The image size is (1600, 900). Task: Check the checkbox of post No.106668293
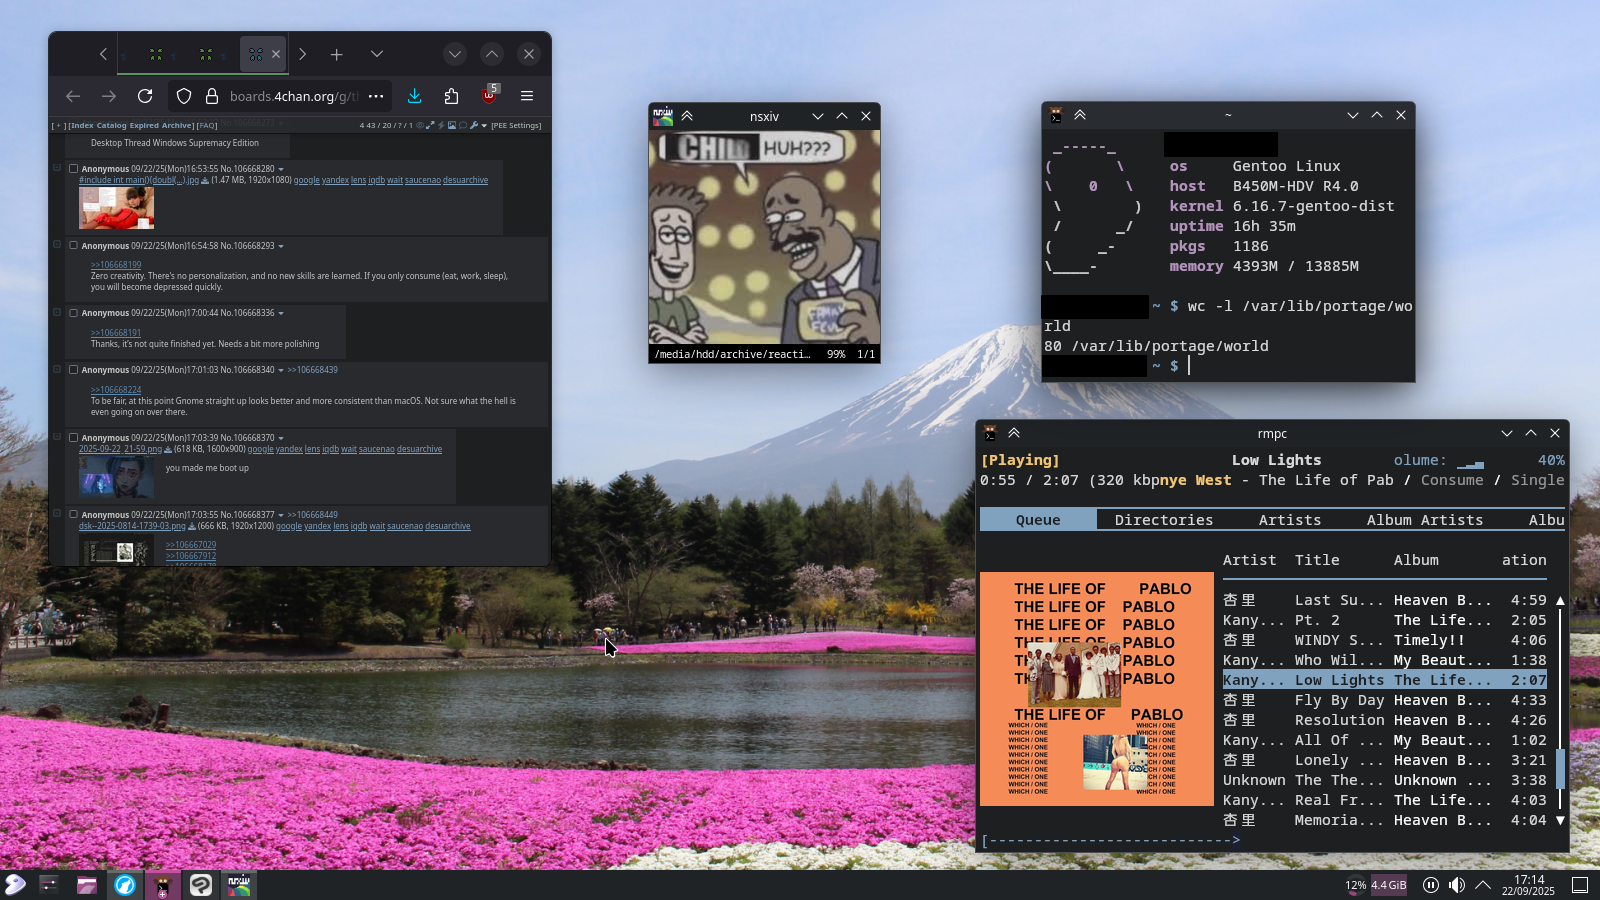pyautogui.click(x=73, y=245)
